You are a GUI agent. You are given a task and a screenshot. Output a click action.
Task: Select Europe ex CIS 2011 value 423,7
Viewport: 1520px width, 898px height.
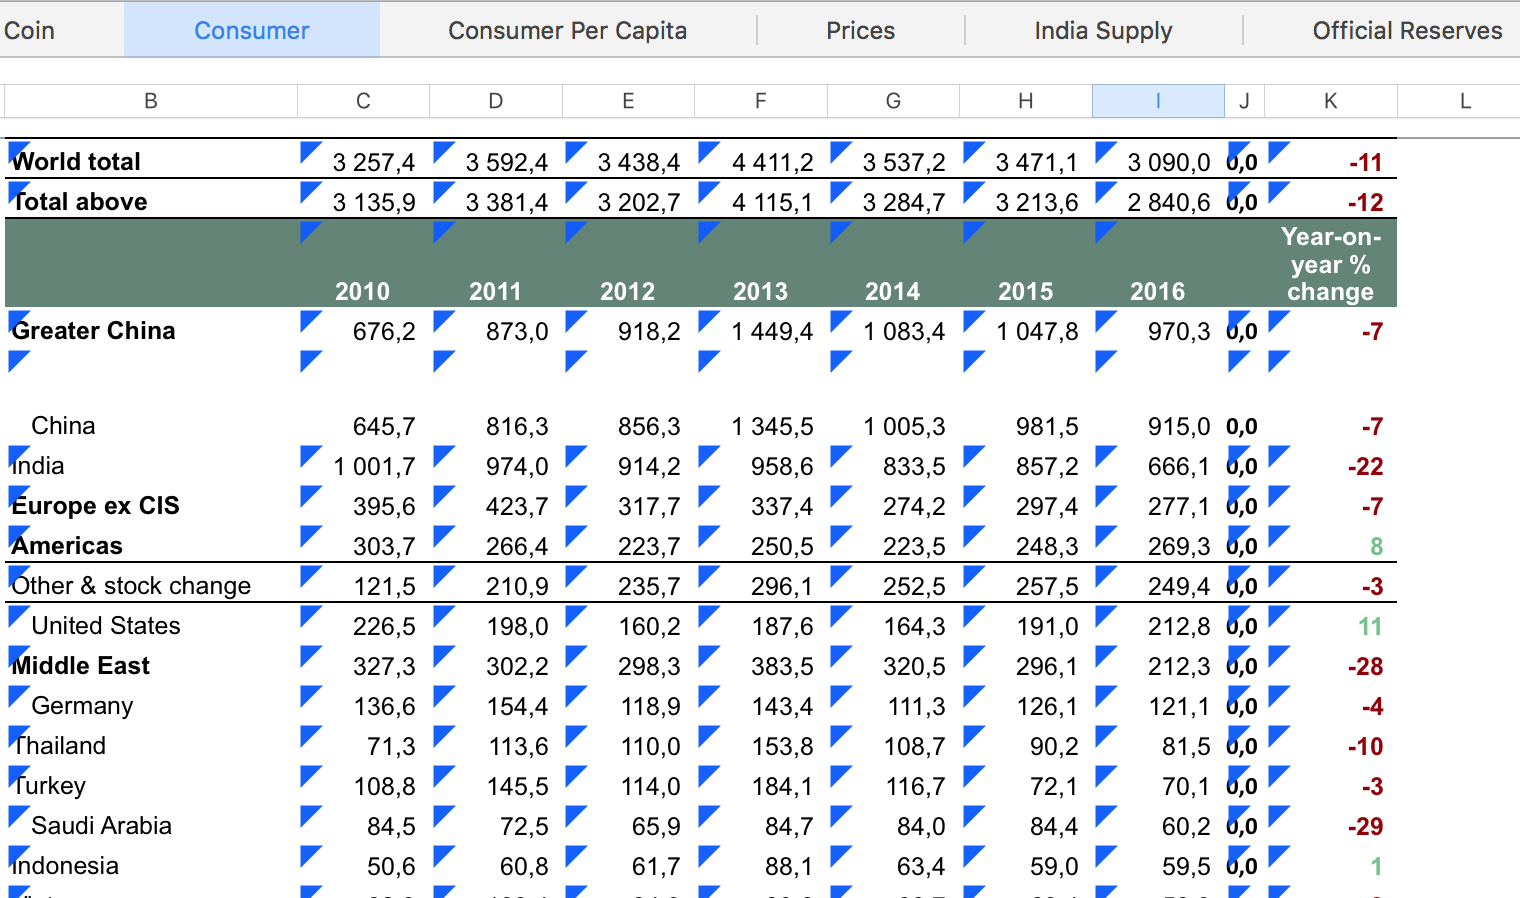517,506
